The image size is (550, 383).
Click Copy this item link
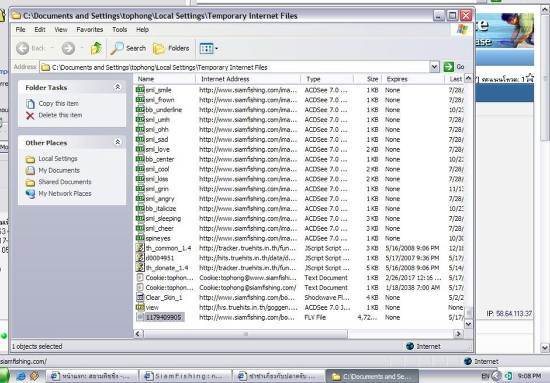coord(59,103)
